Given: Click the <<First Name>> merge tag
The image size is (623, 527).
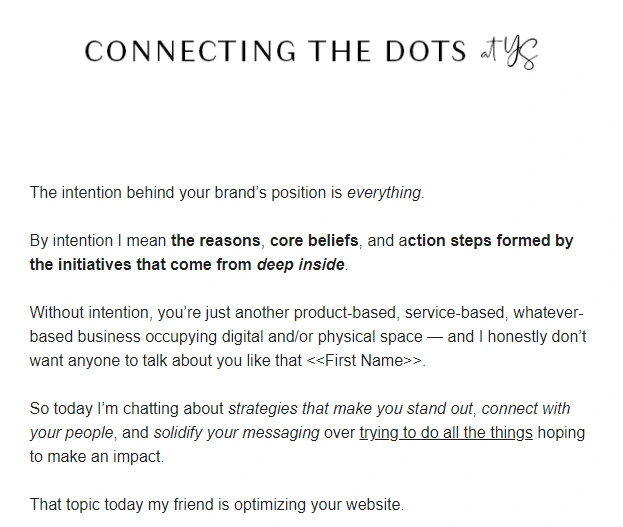Looking at the screenshot, I should click(364, 361).
